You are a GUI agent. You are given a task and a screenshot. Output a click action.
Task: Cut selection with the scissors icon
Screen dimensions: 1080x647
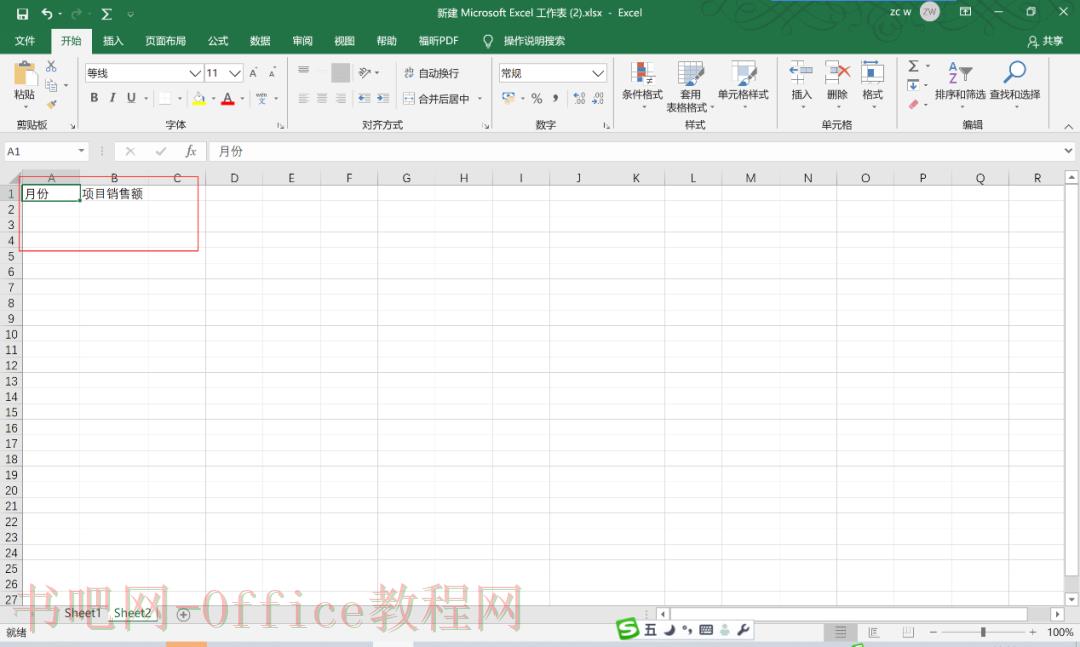pyautogui.click(x=52, y=66)
